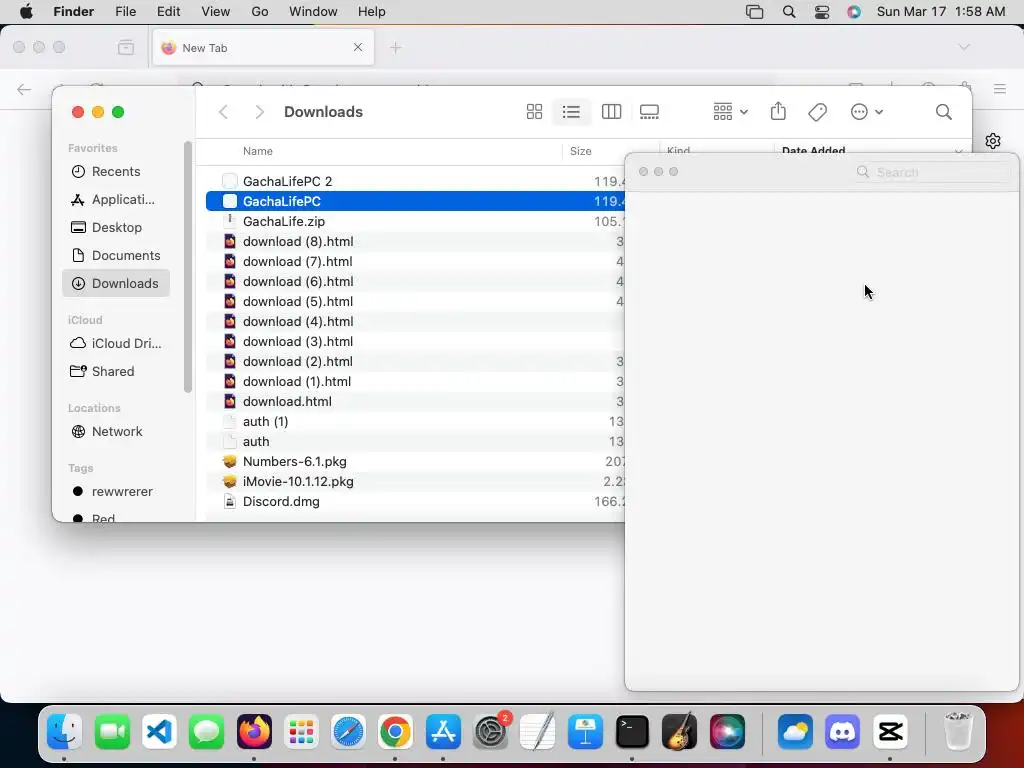Click the Finder sidebar scrollbar
This screenshot has width=1024, height=768.
tap(187, 266)
